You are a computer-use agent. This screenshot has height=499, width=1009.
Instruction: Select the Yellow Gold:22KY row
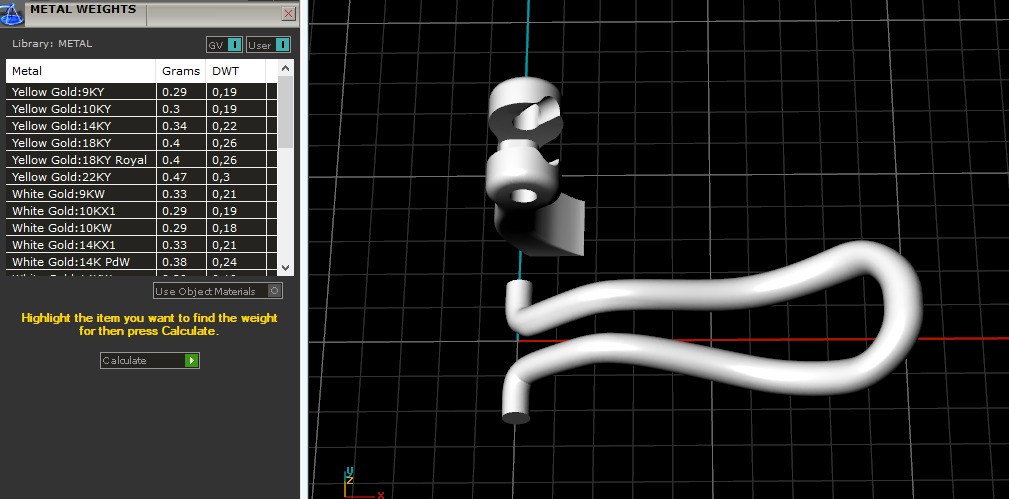coord(142,176)
